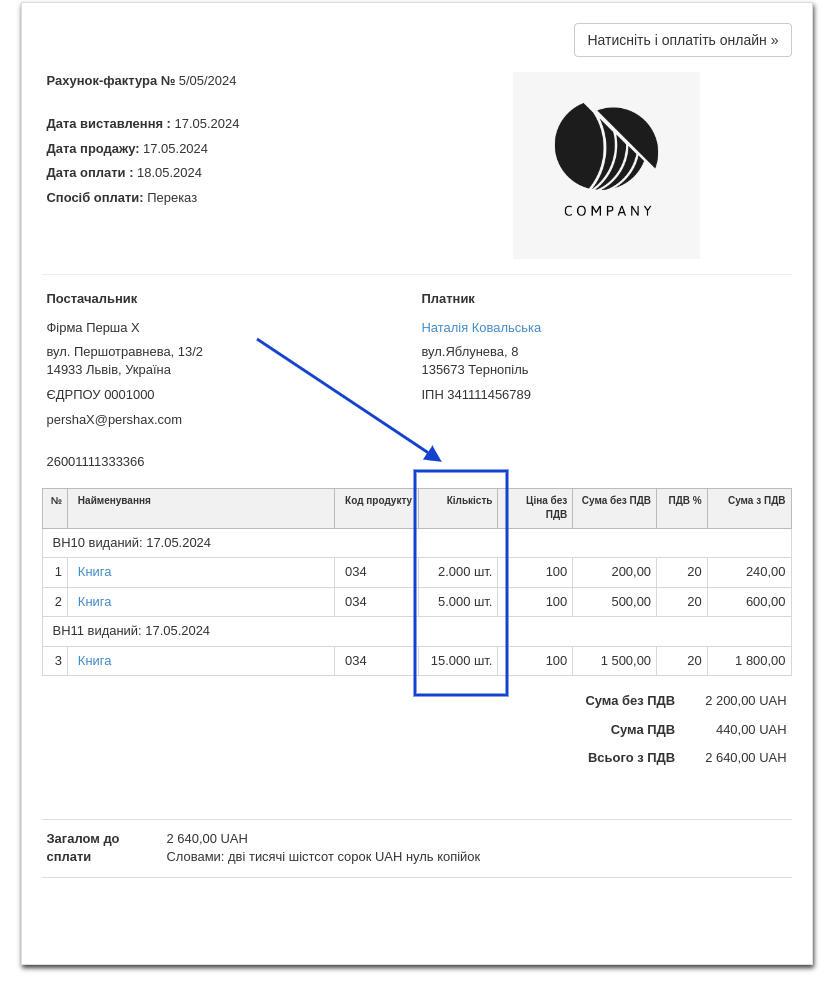838x985 pixels.
Task: Open the Книга link in row 1
Action: (x=94, y=572)
